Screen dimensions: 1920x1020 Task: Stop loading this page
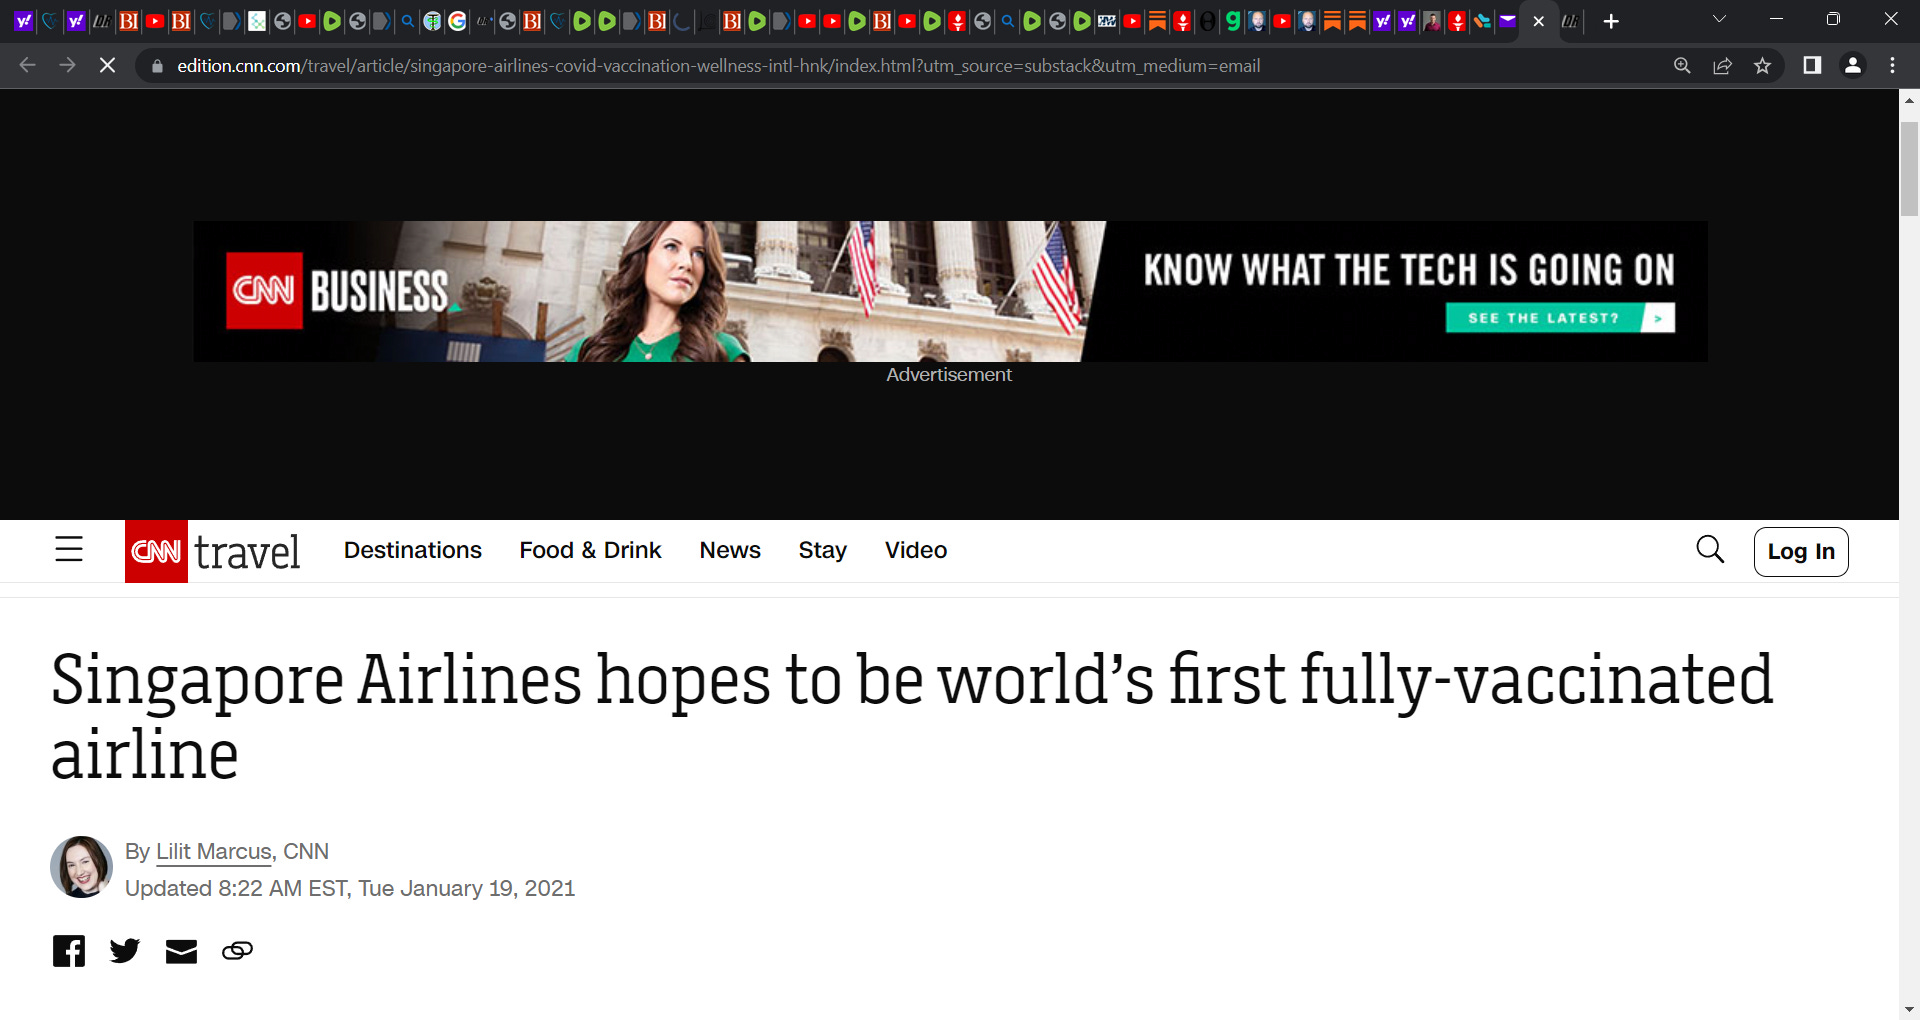tap(107, 66)
